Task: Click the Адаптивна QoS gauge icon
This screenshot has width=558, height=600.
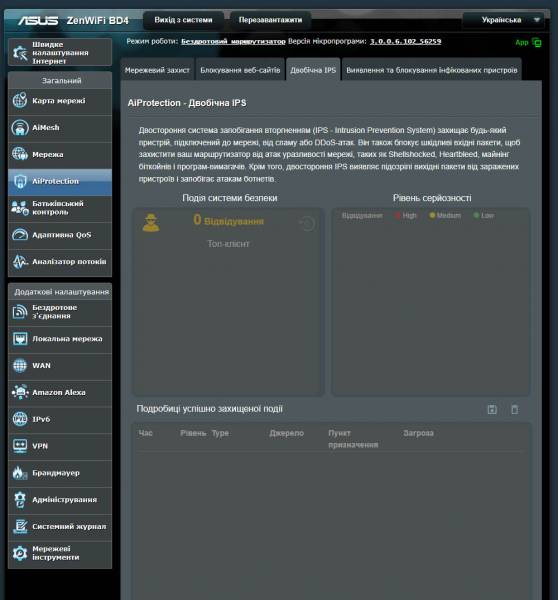Action: point(20,235)
